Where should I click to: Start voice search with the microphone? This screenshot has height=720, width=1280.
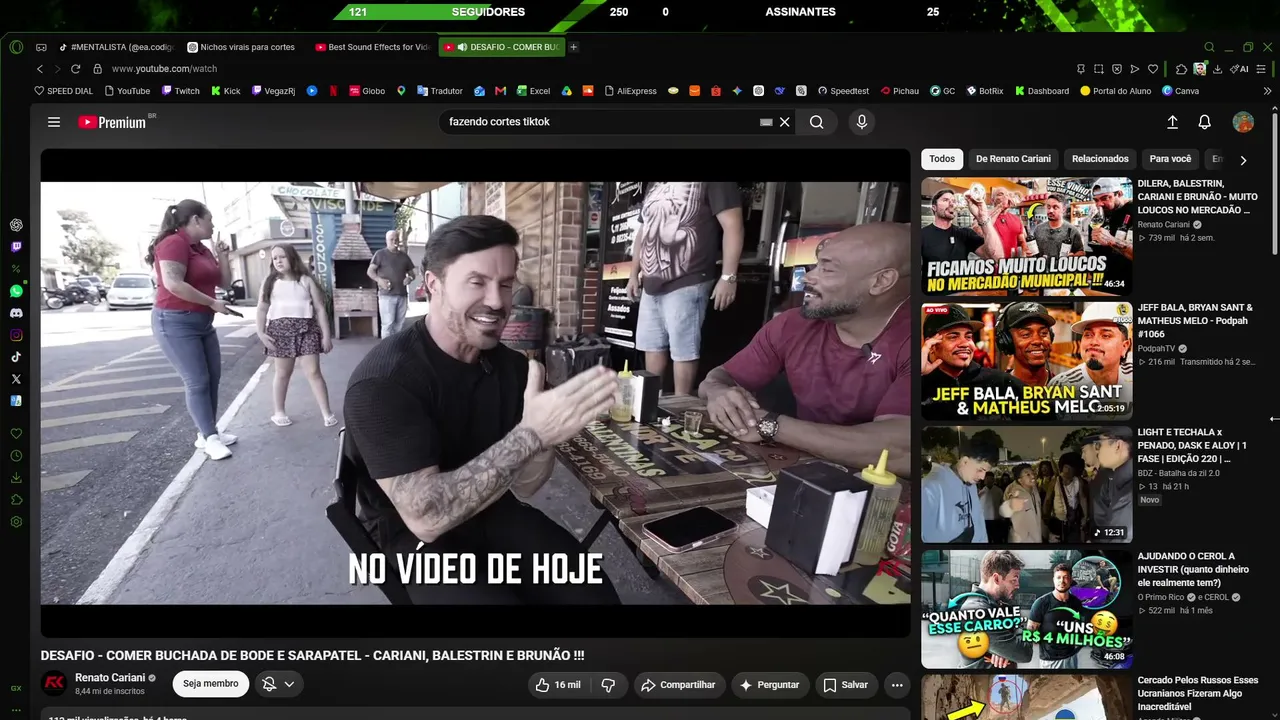click(x=862, y=122)
